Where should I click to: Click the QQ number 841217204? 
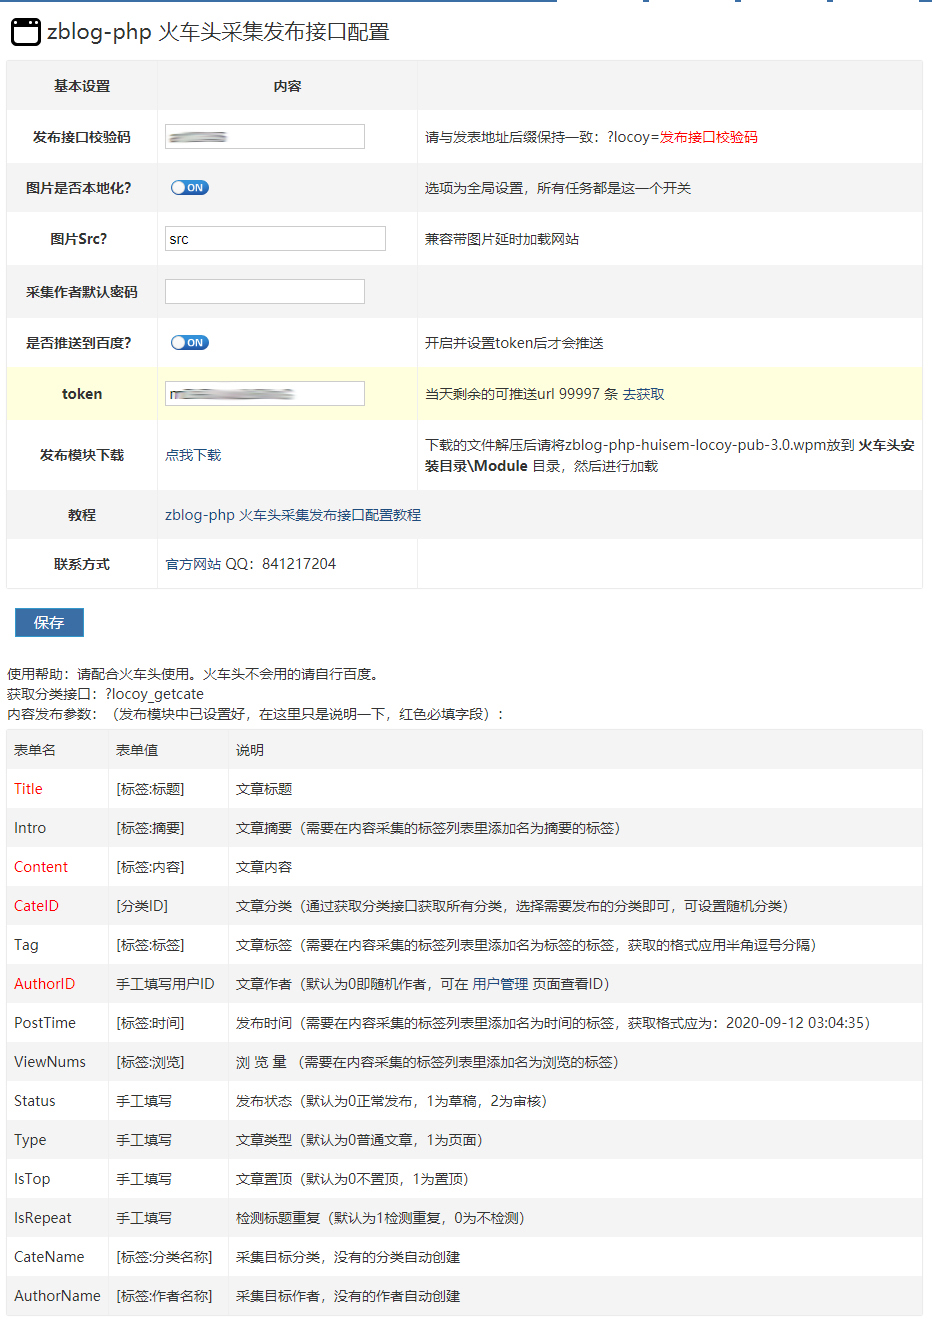[x=299, y=564]
